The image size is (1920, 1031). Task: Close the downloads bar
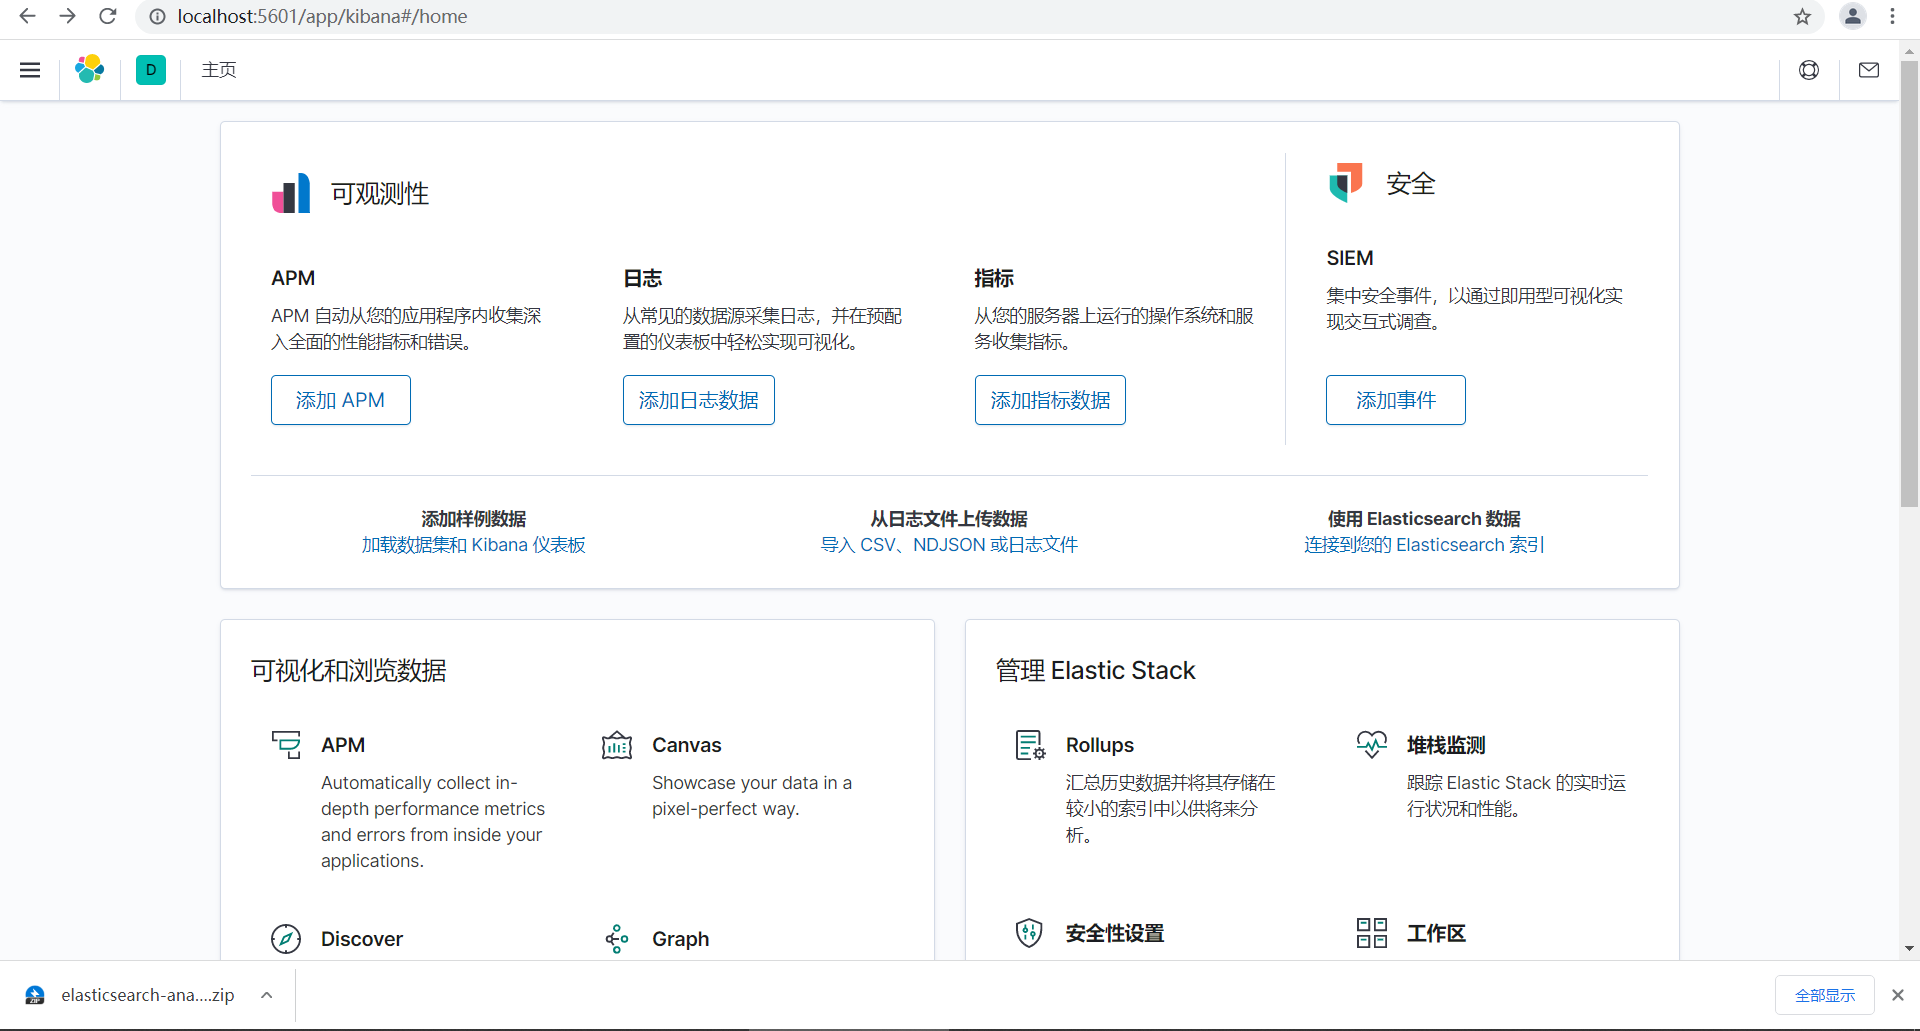click(1897, 995)
